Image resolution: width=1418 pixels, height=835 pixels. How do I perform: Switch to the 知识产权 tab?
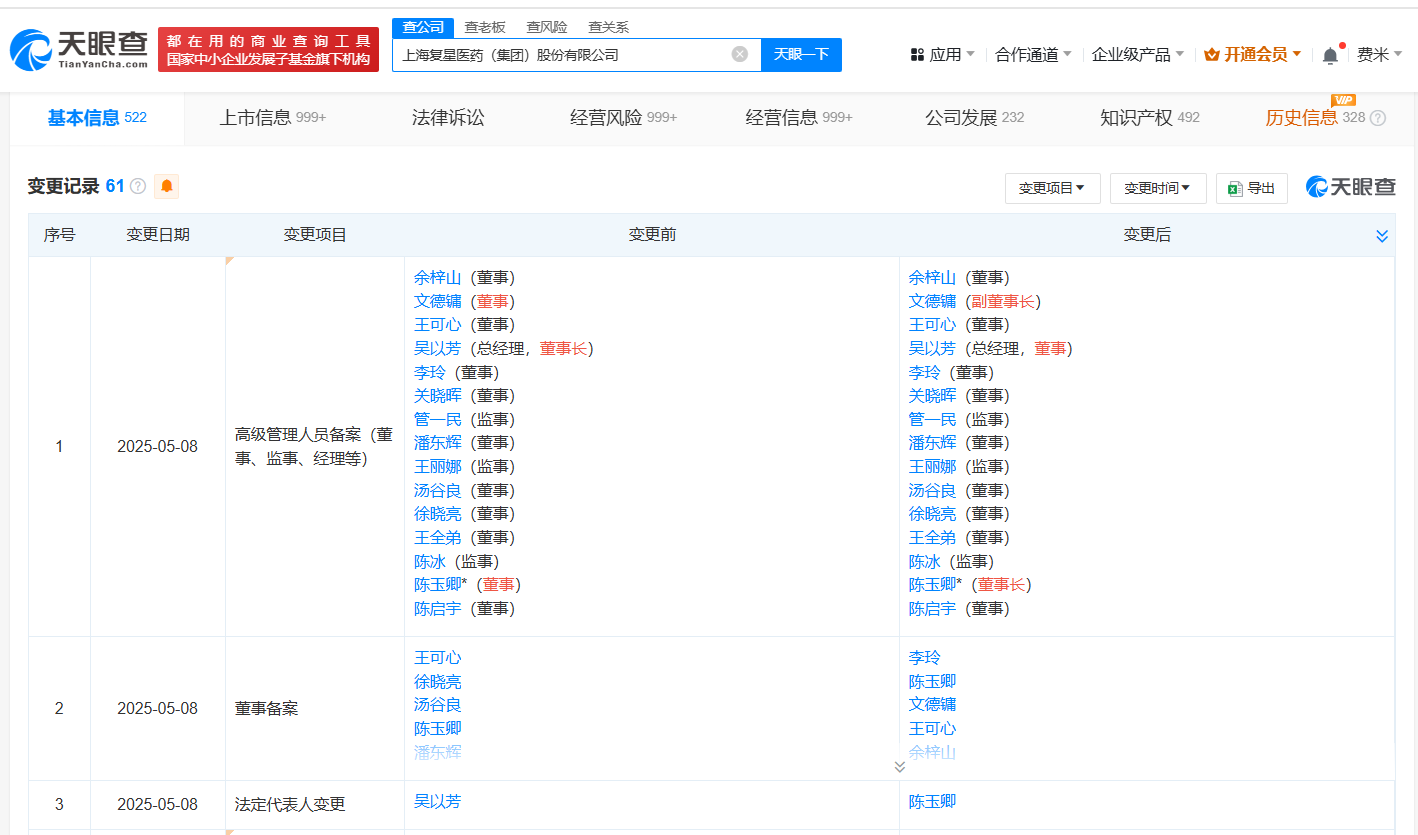(x=1149, y=118)
